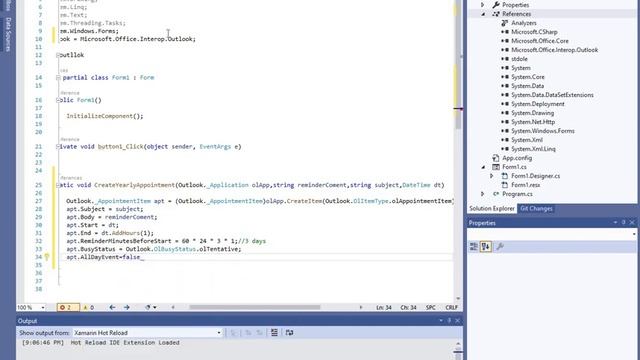640x360 pixels.
Task: Expand the Properties node in Solution Explorer
Action: 483,5
